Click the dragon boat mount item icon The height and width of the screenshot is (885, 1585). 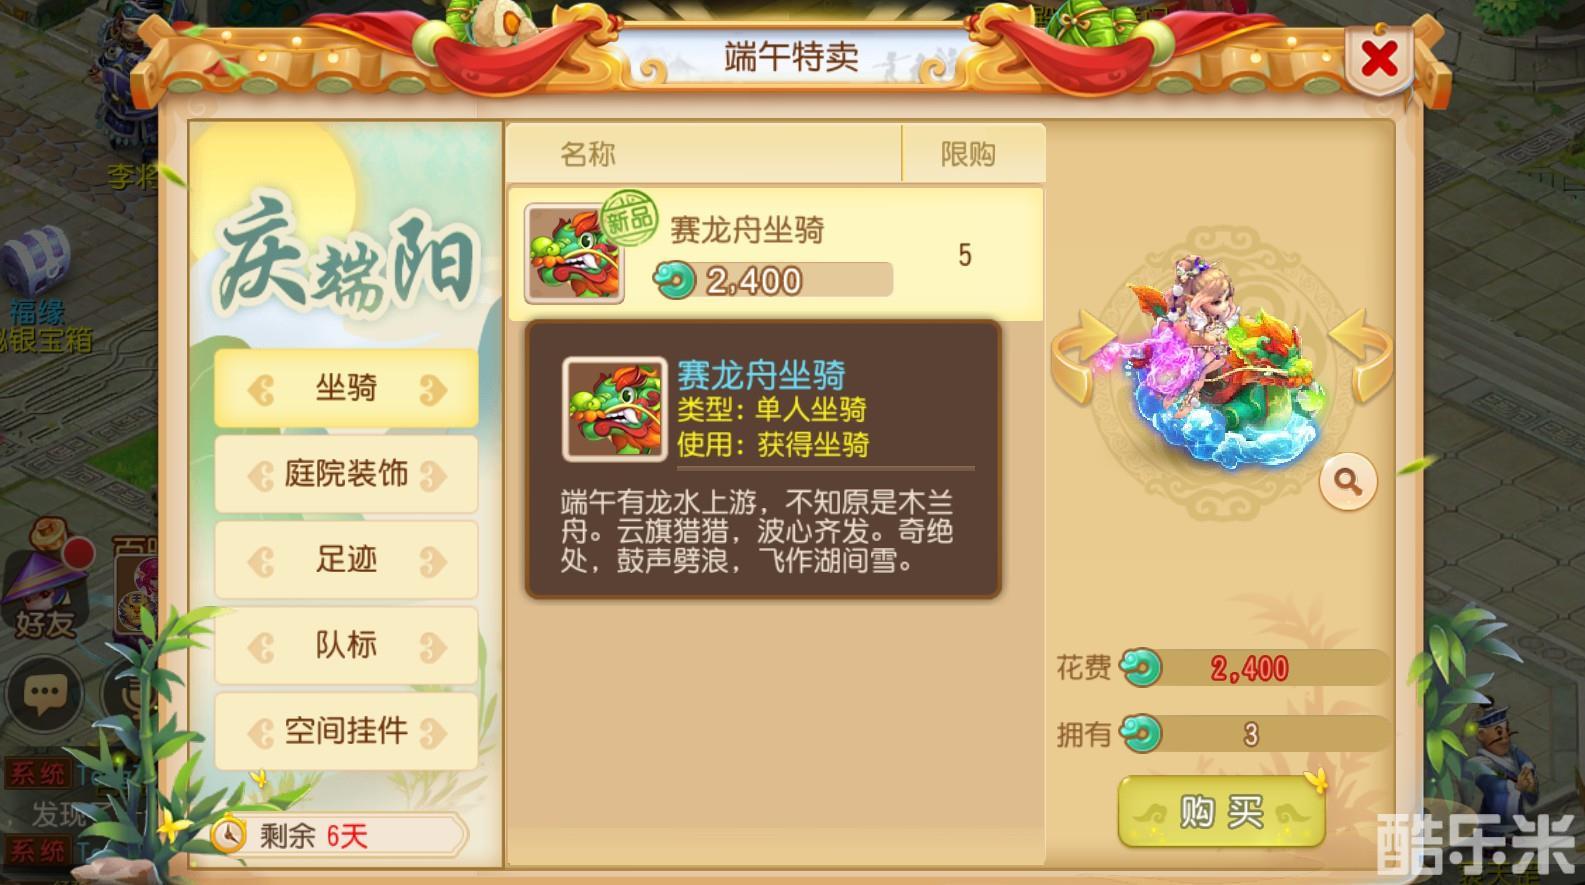[574, 254]
